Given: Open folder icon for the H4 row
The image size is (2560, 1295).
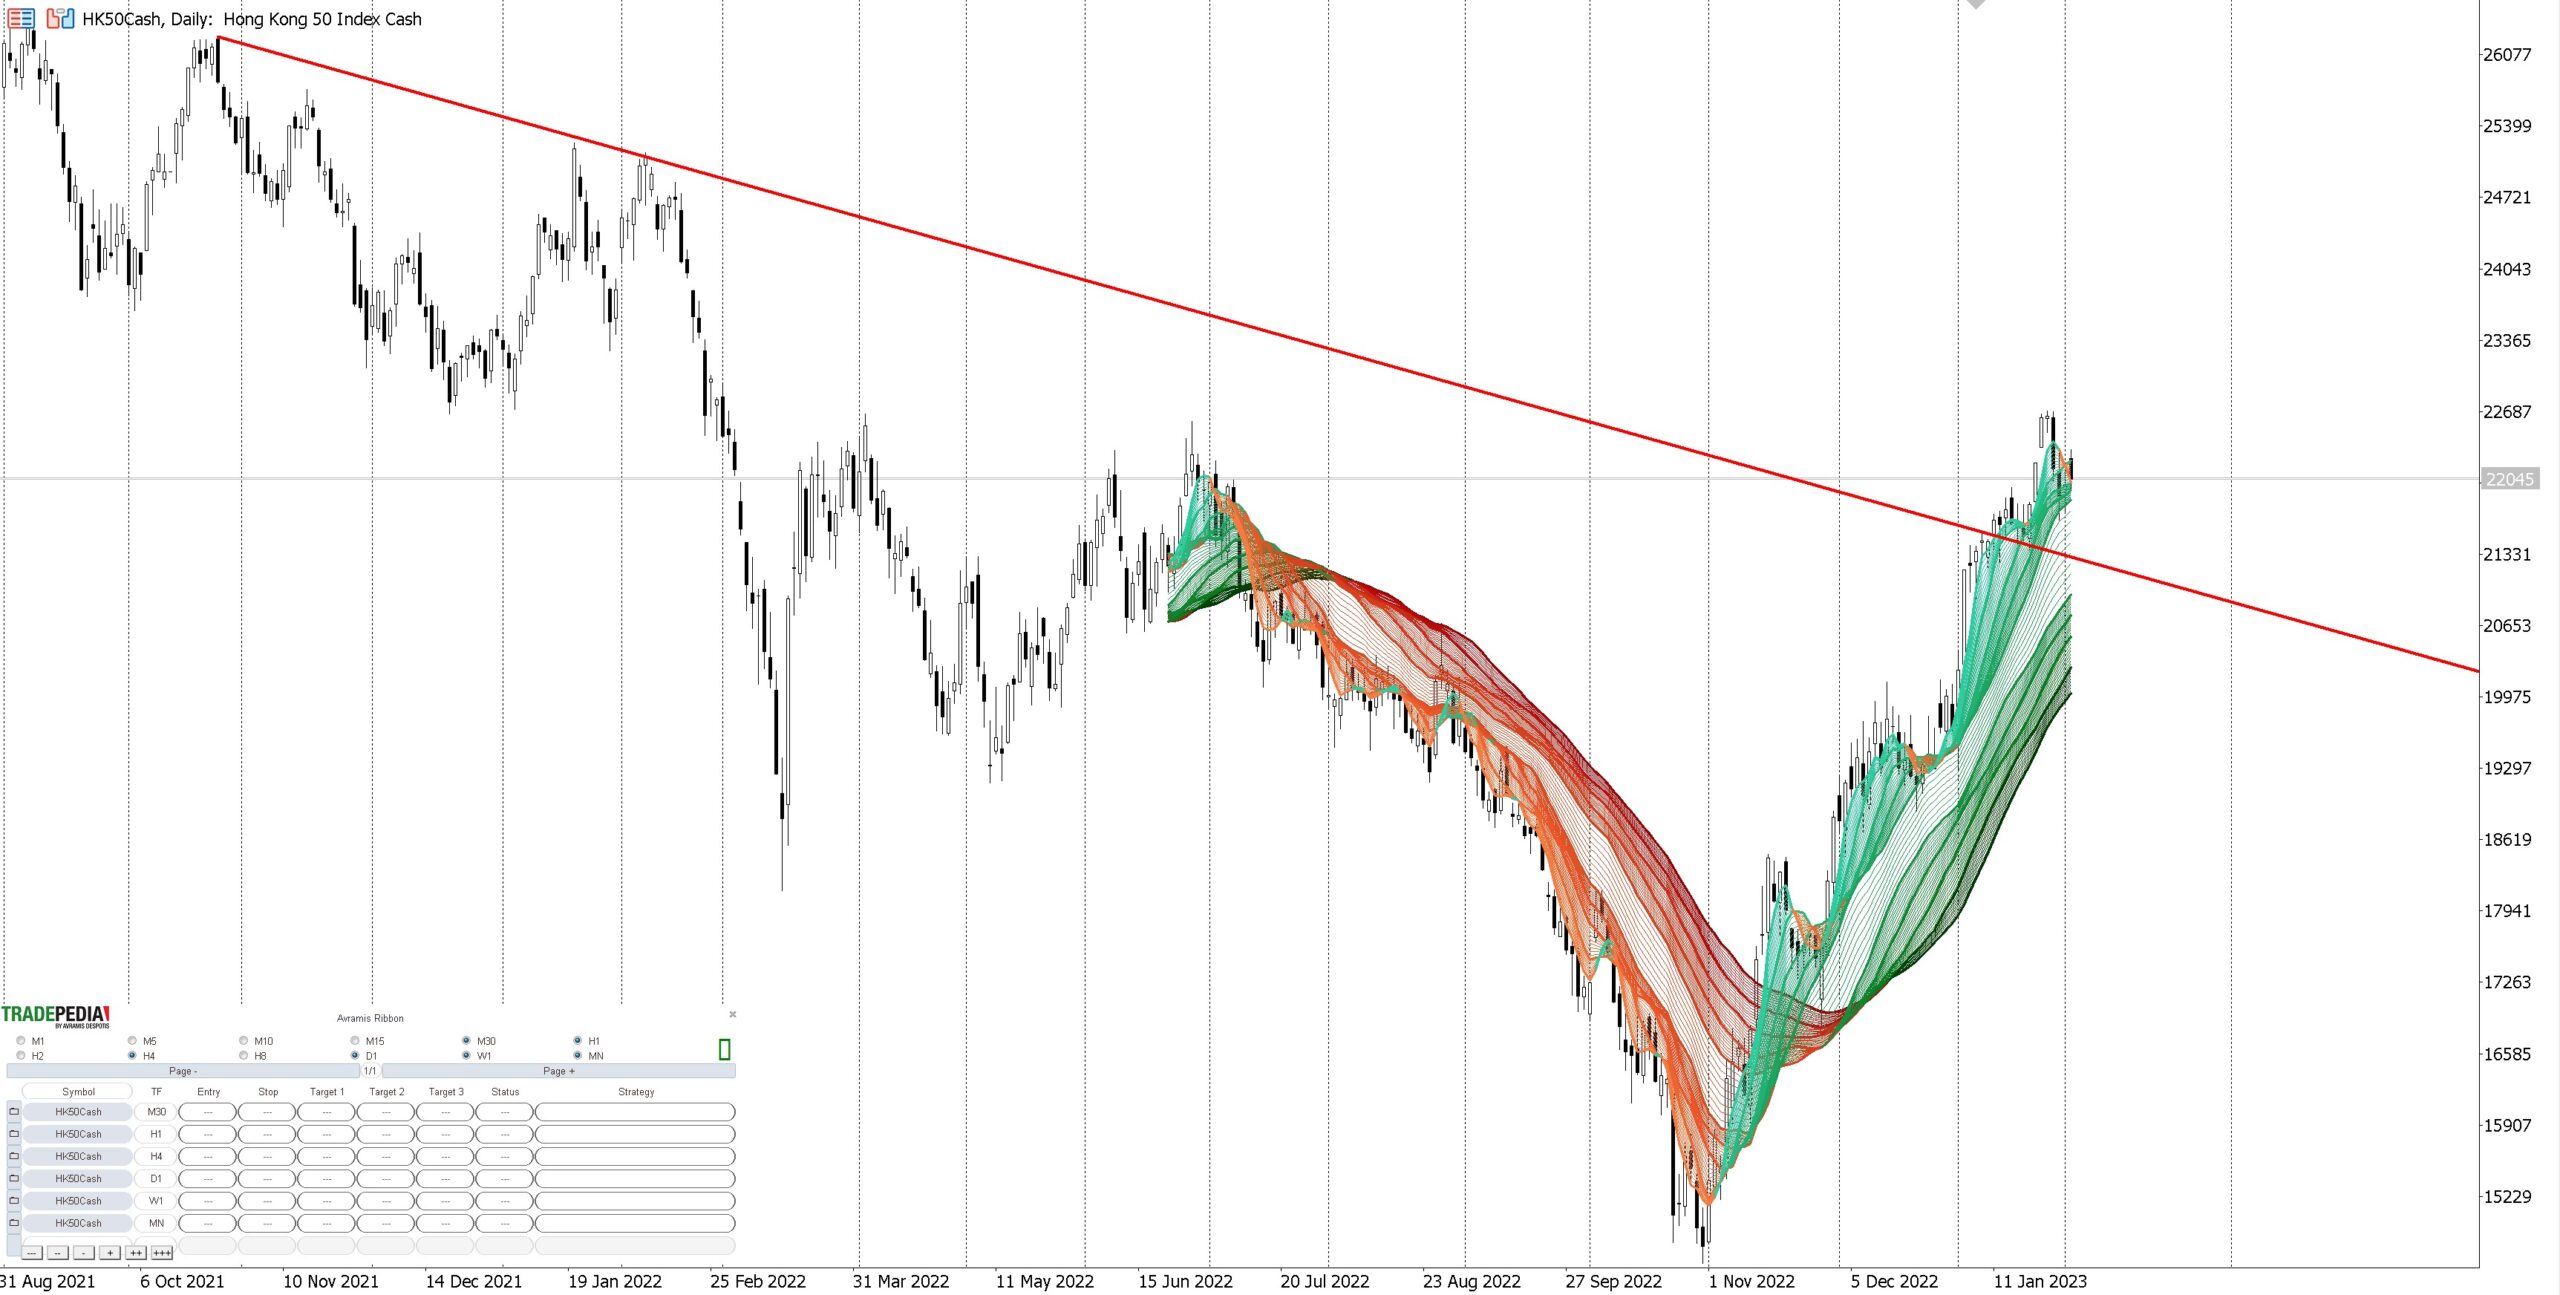Looking at the screenshot, I should [14, 1156].
